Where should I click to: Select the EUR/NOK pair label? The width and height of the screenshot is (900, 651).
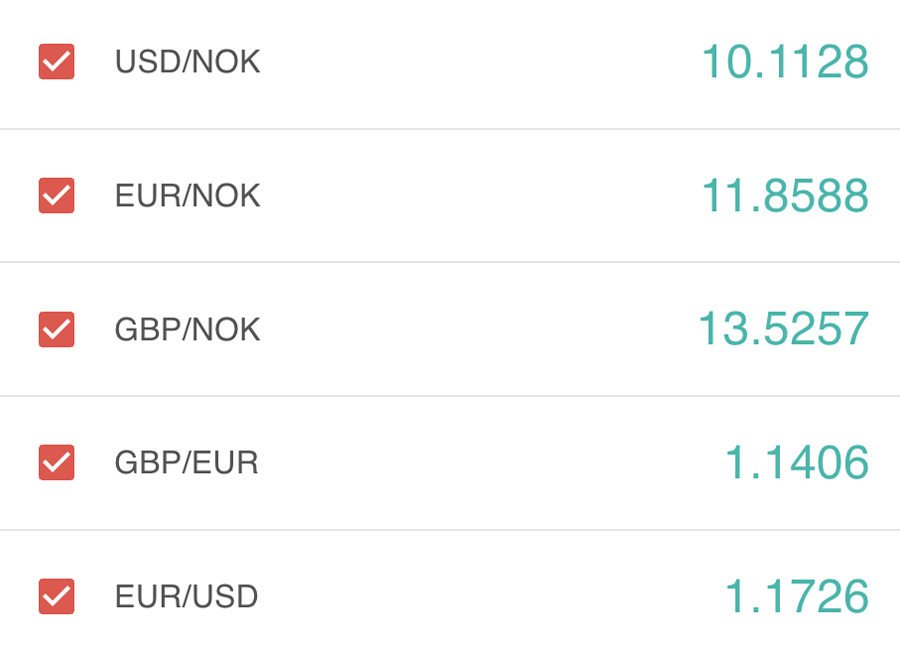pos(187,195)
